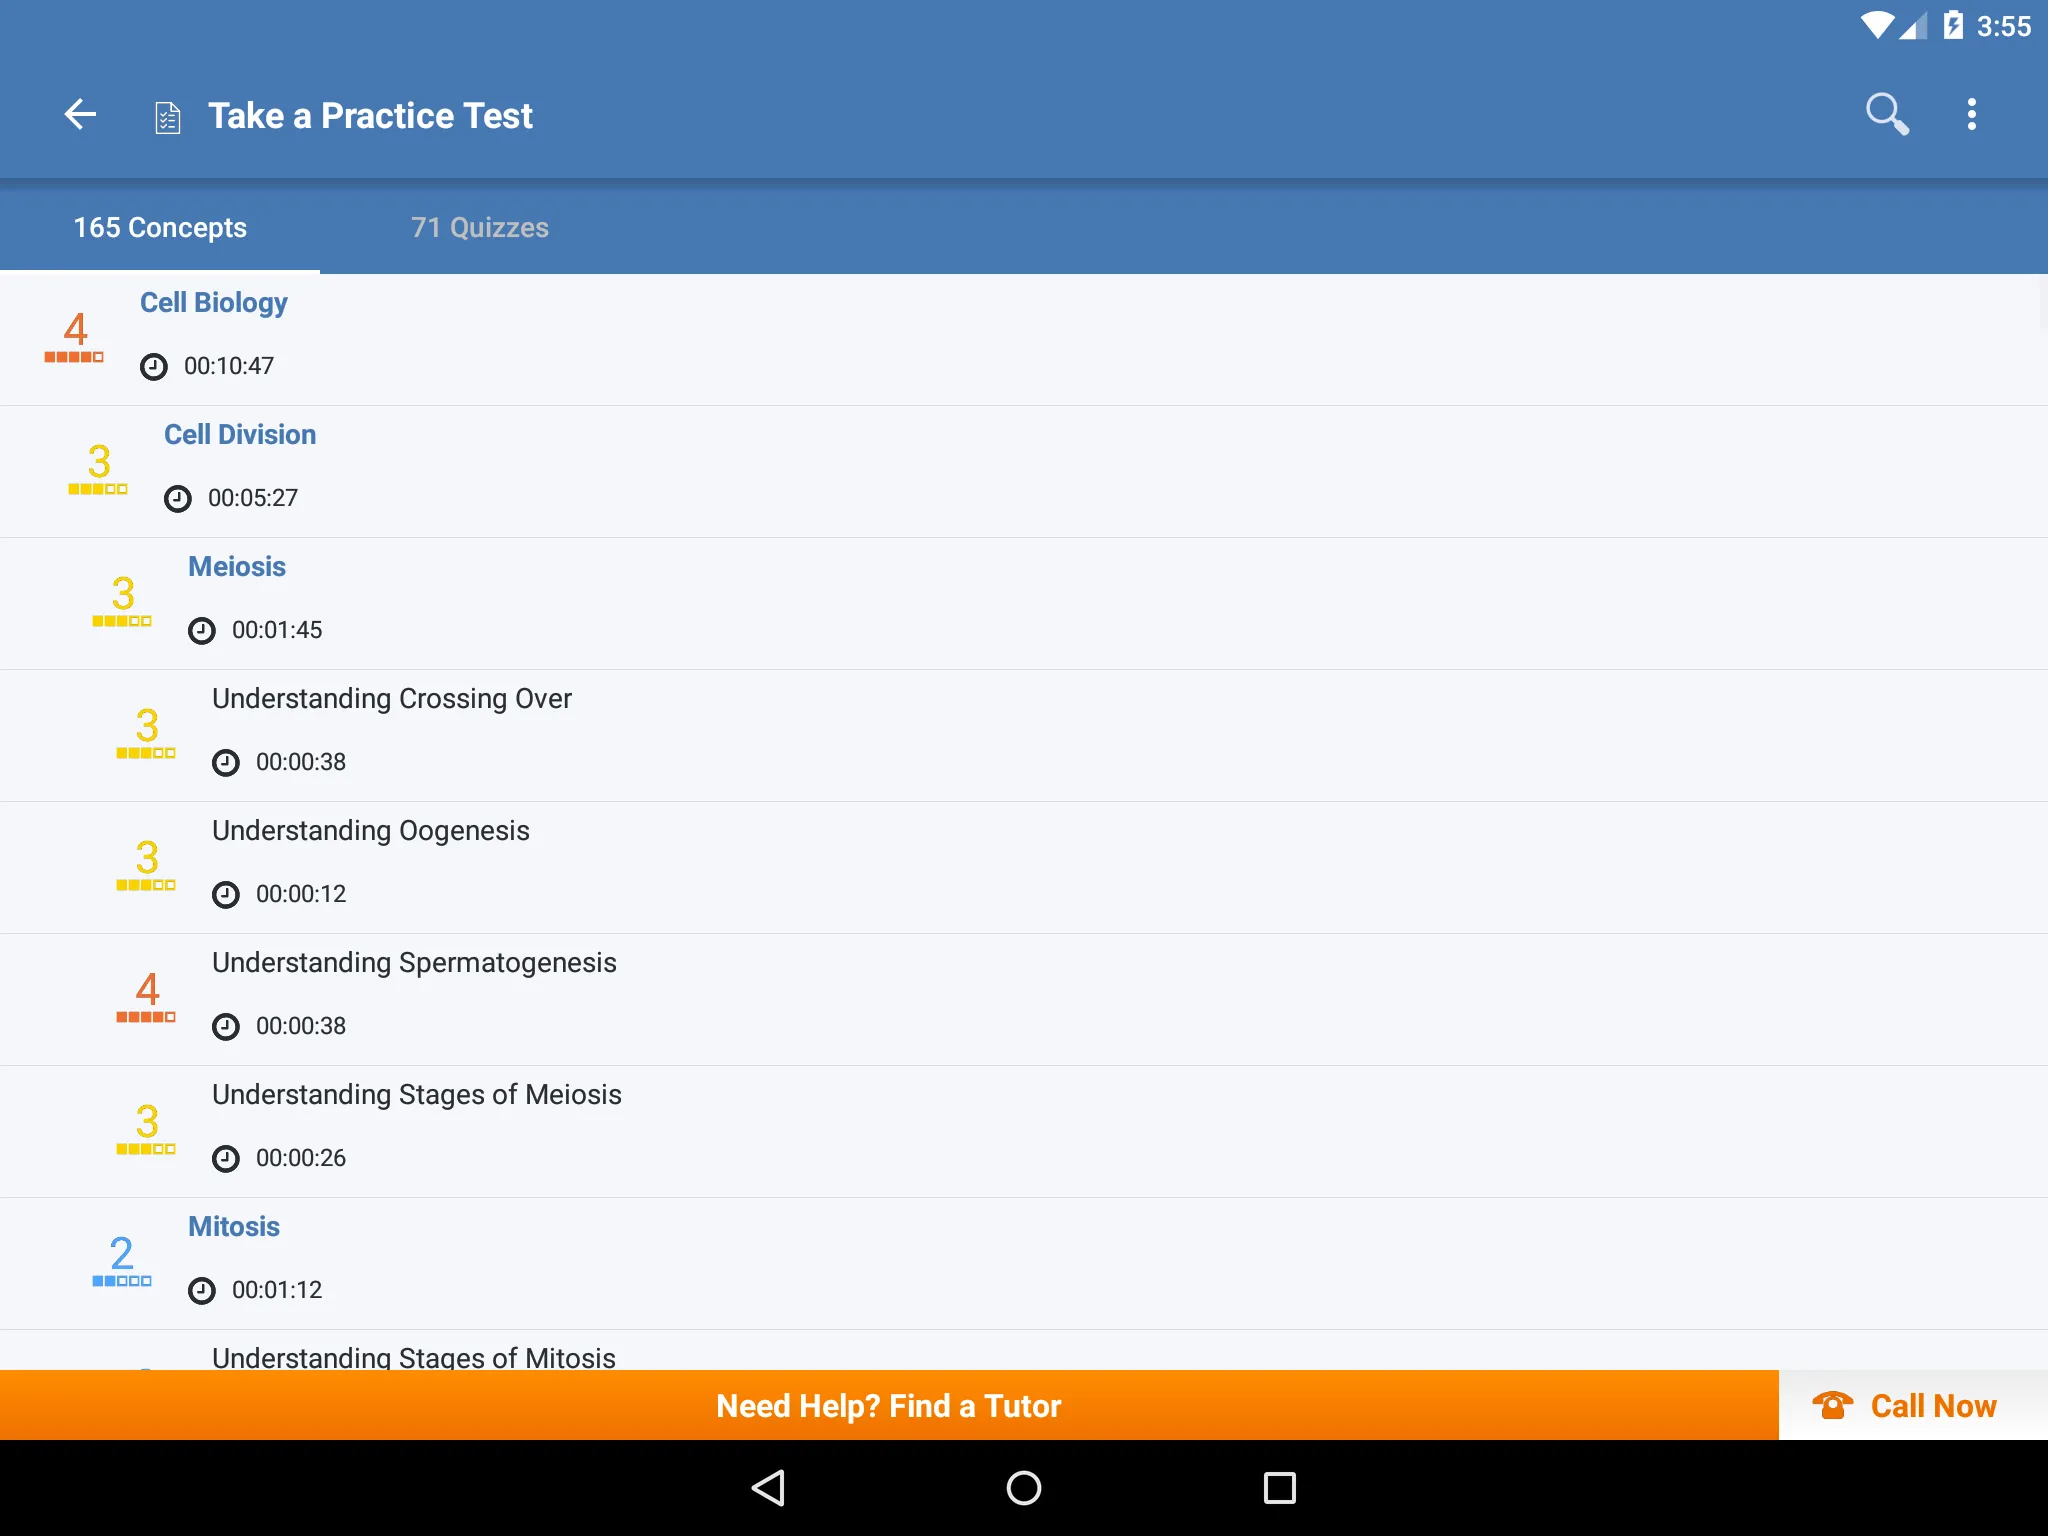This screenshot has height=1536, width=2048.
Task: Expand the Mitosis concept section
Action: (x=232, y=1226)
